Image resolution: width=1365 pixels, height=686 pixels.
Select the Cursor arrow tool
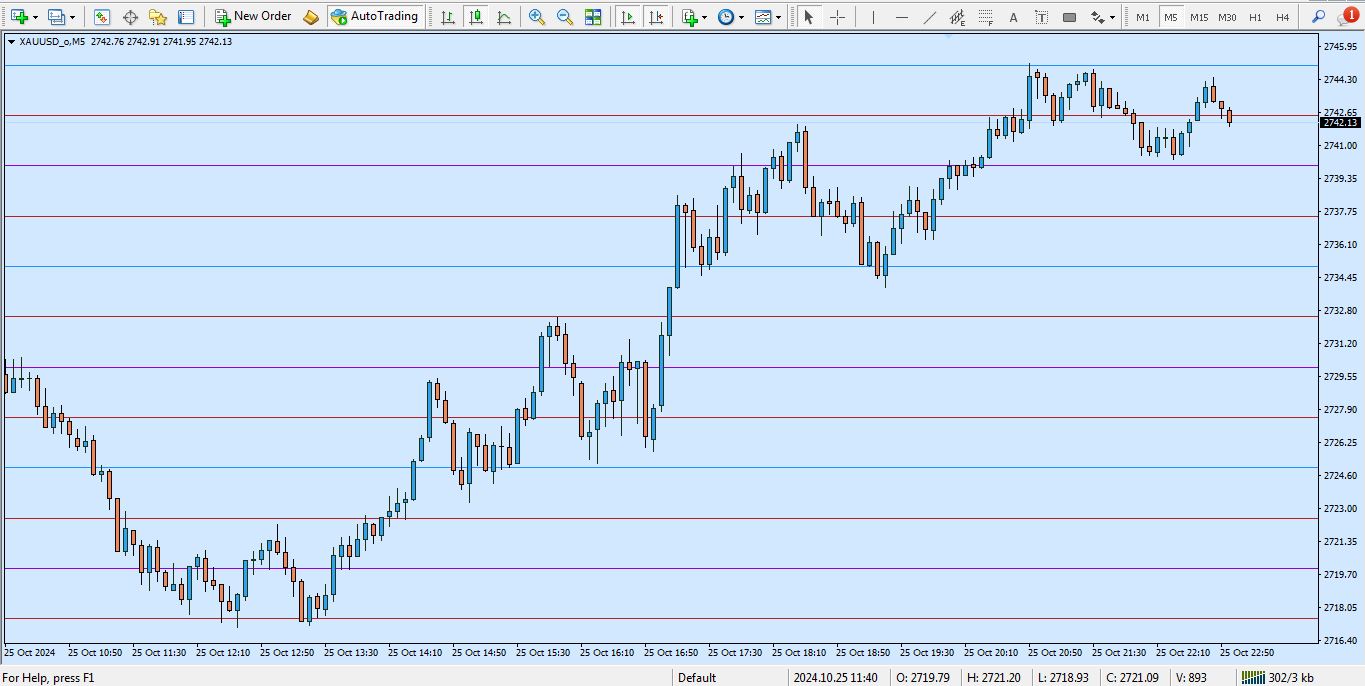coord(809,17)
